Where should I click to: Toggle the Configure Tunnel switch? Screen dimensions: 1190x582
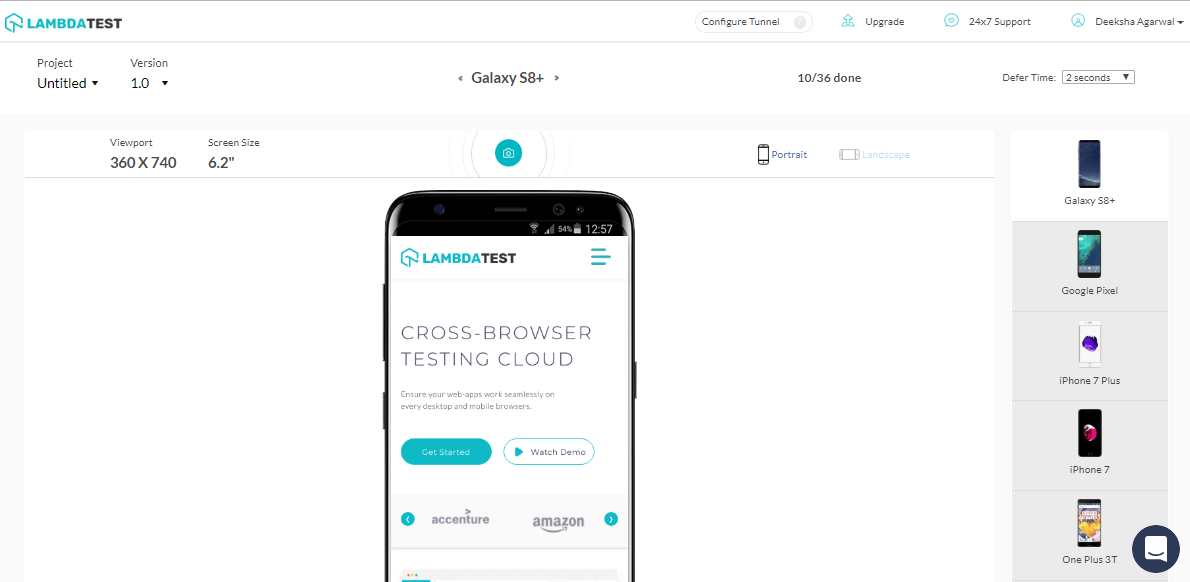(797, 21)
